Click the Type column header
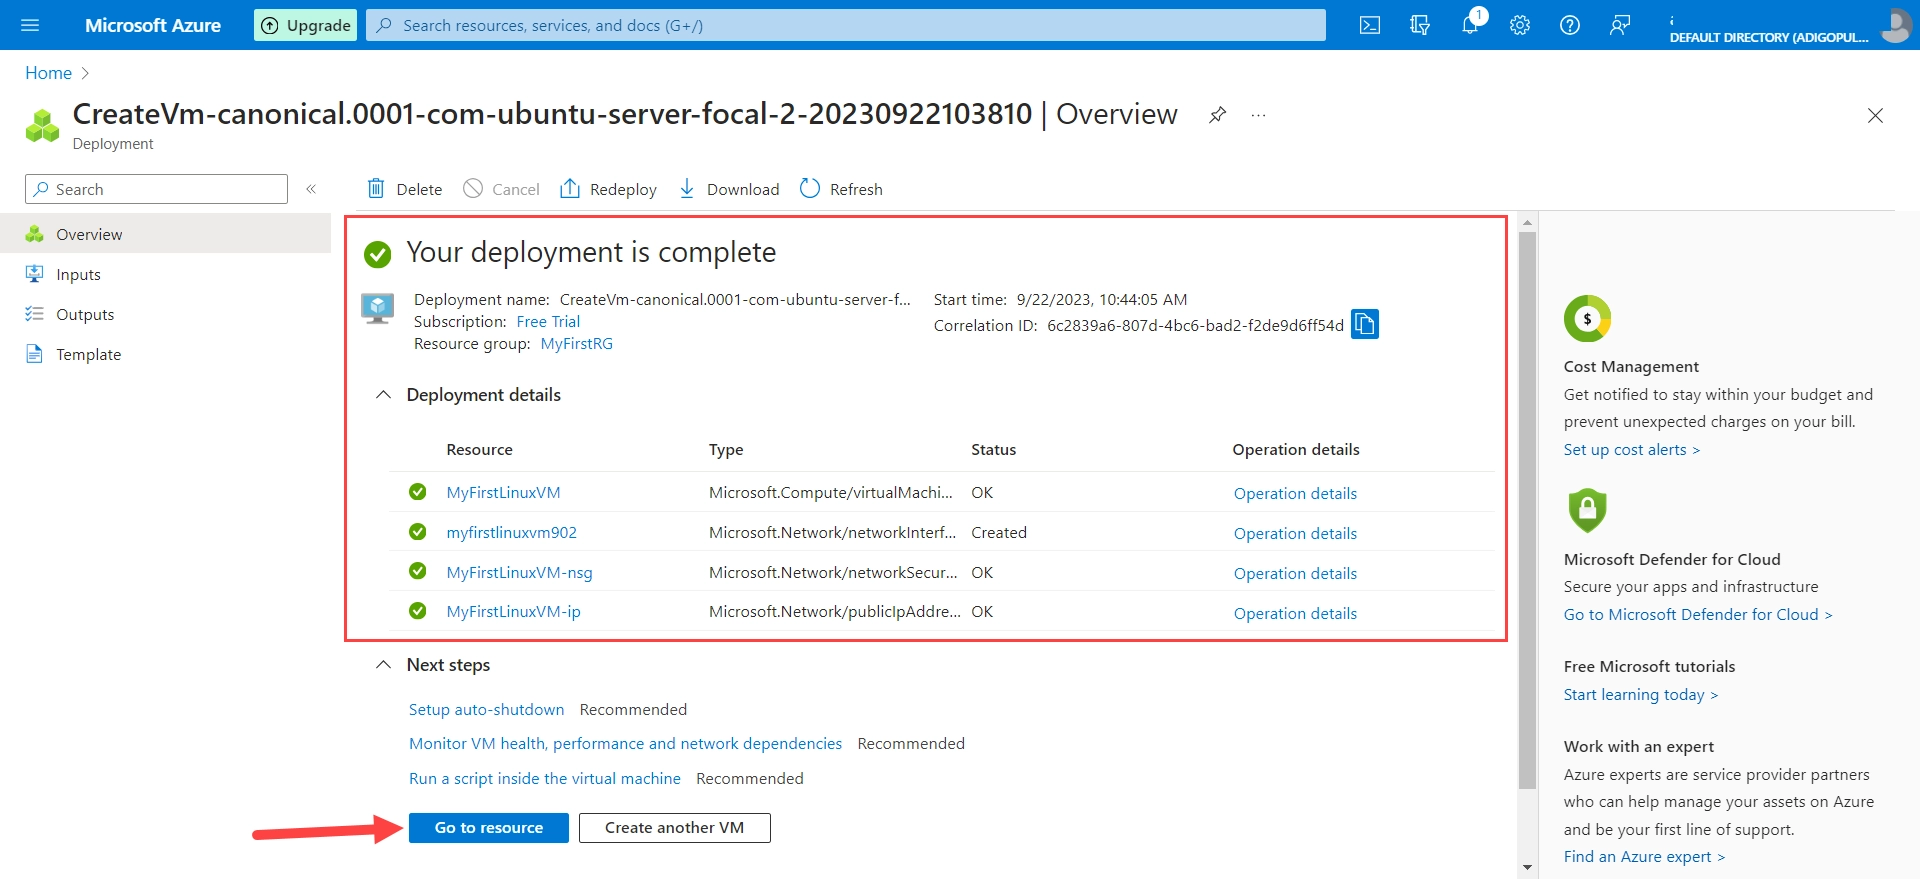This screenshot has width=1920, height=879. (726, 450)
